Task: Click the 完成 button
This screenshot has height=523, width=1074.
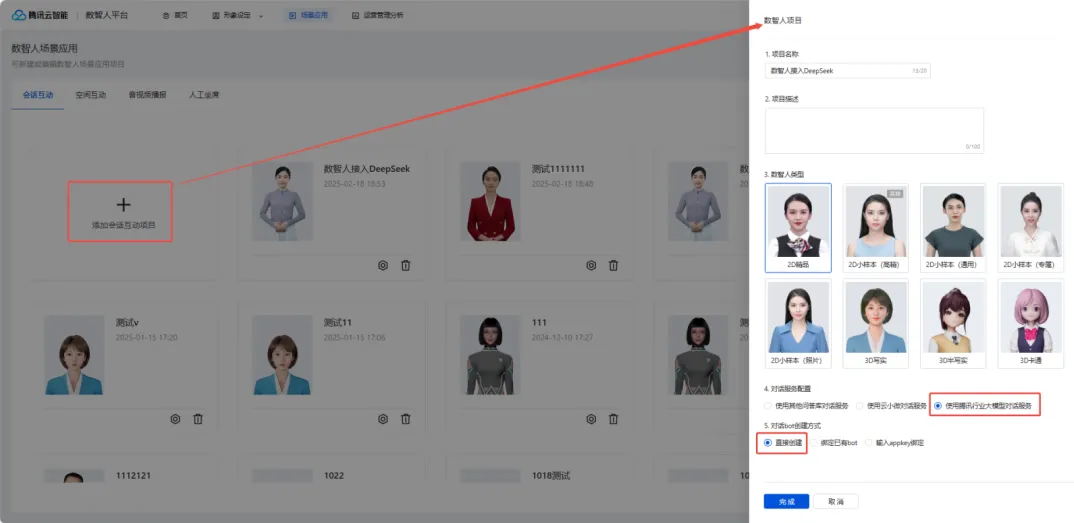Action: pyautogui.click(x=786, y=502)
